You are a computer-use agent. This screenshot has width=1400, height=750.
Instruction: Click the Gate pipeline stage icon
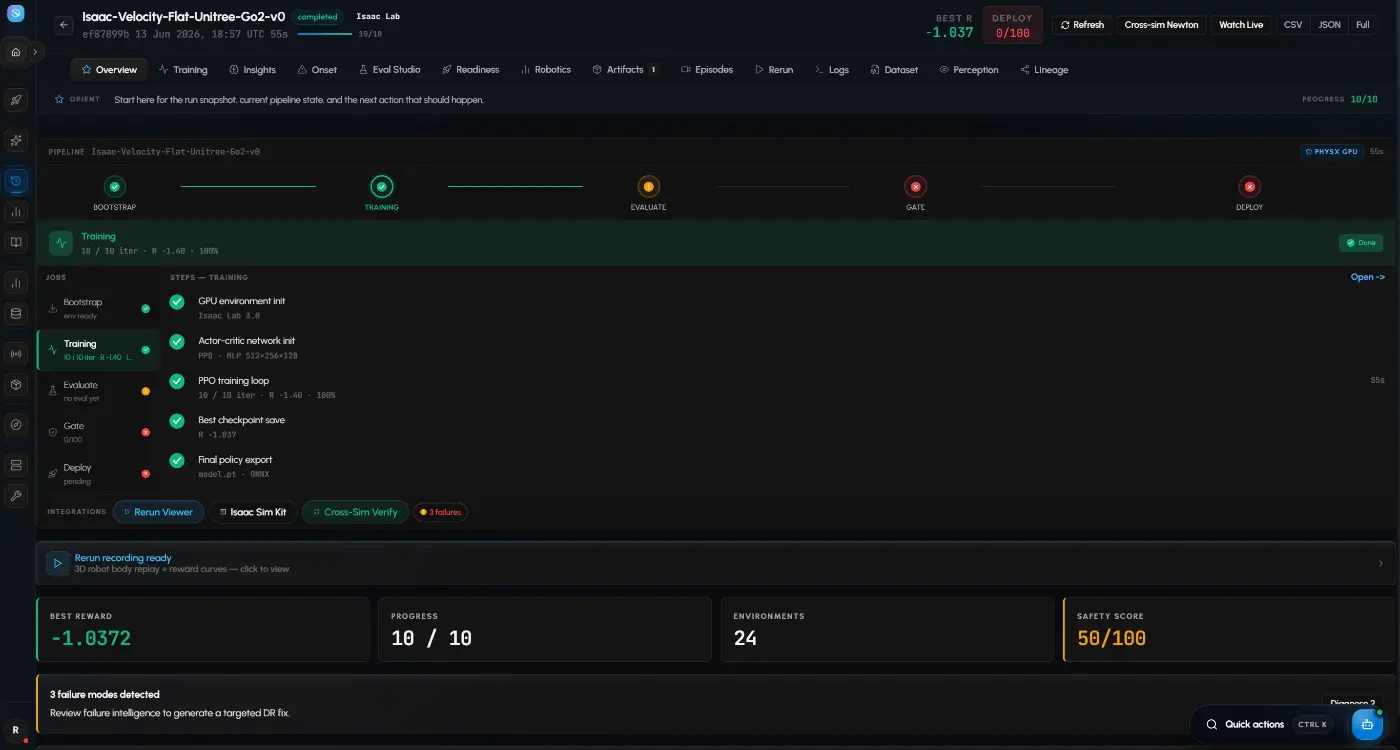pos(915,186)
